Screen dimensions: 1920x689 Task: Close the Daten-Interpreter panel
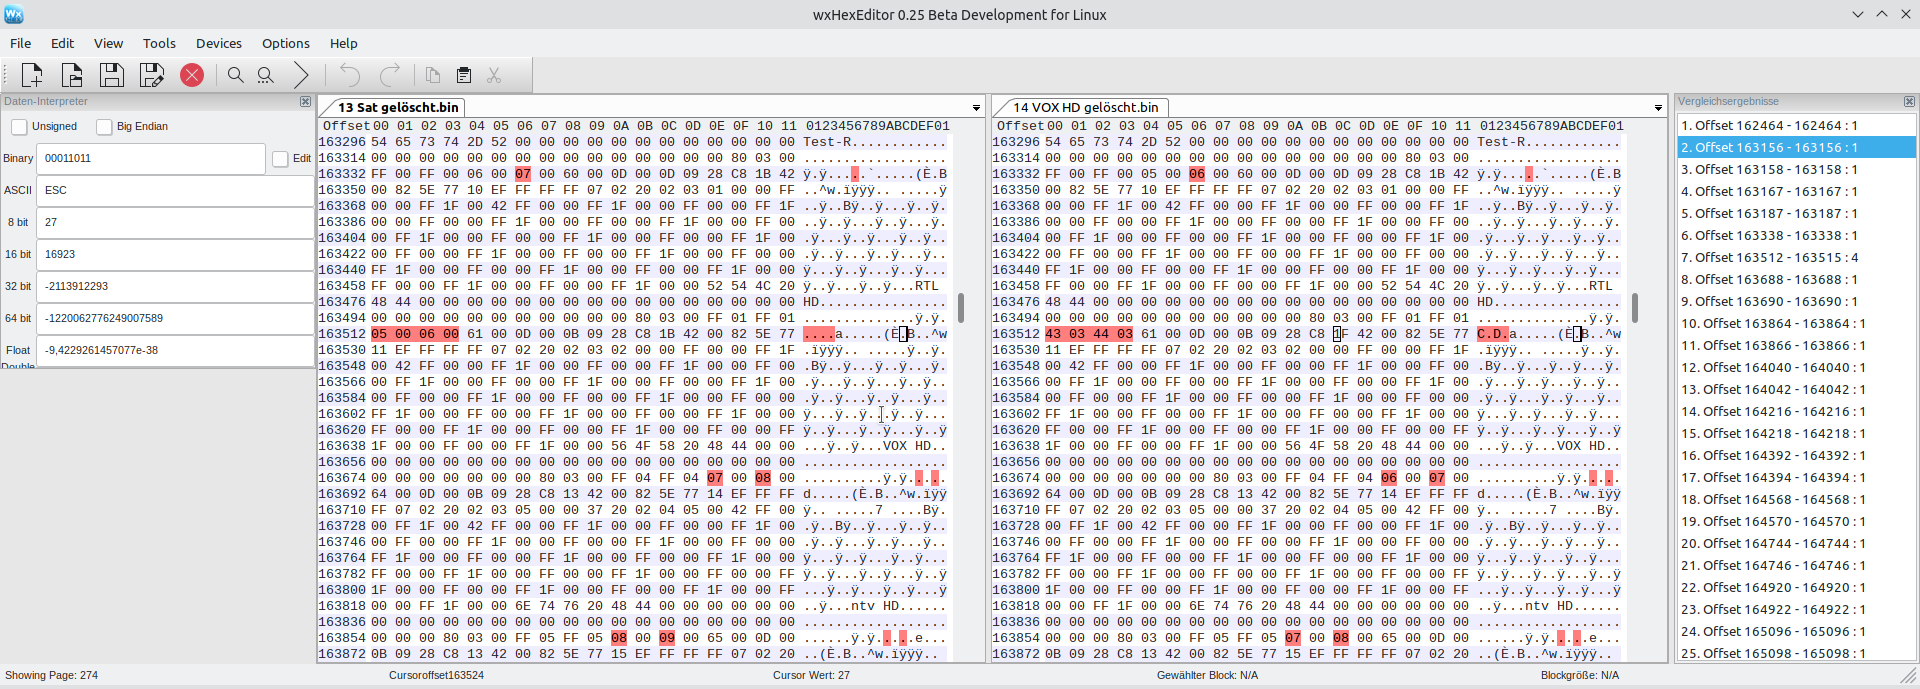click(305, 102)
